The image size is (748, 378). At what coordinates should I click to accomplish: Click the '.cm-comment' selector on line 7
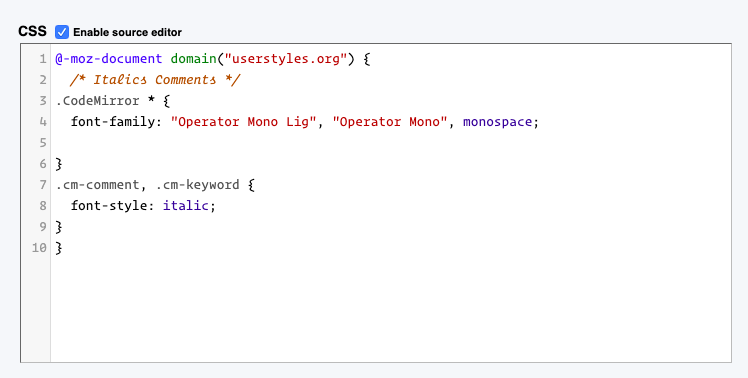97,185
